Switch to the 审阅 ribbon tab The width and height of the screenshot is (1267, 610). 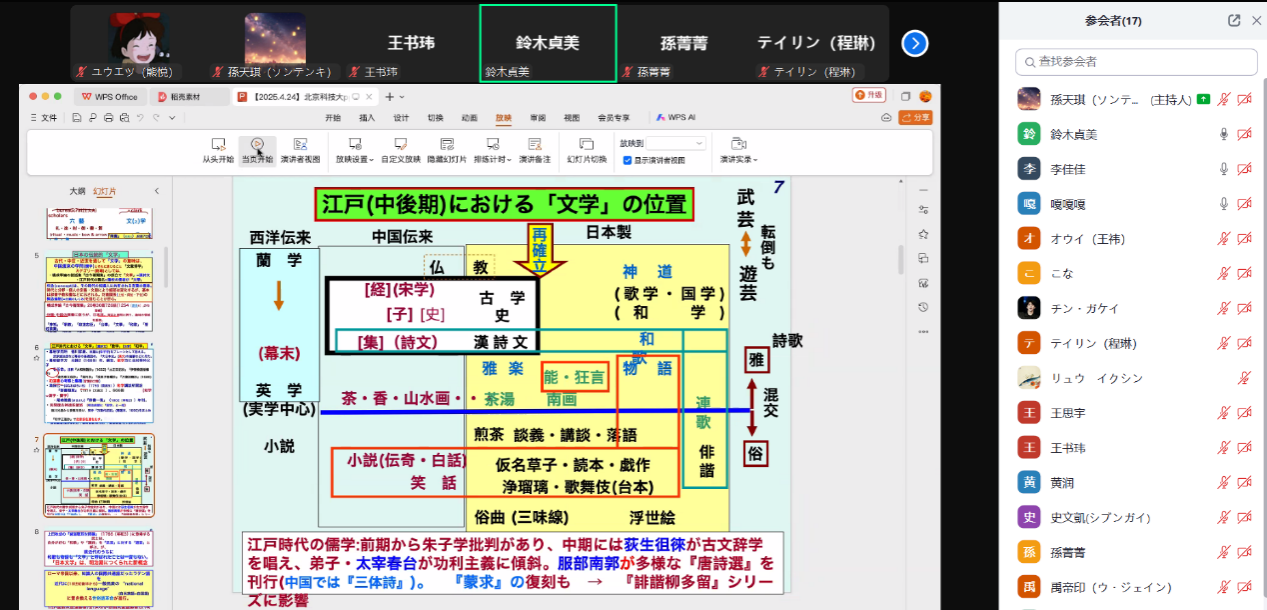pos(538,118)
